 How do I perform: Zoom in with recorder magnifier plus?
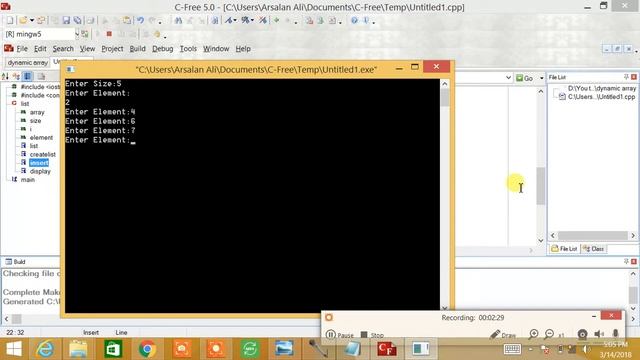(x=533, y=334)
